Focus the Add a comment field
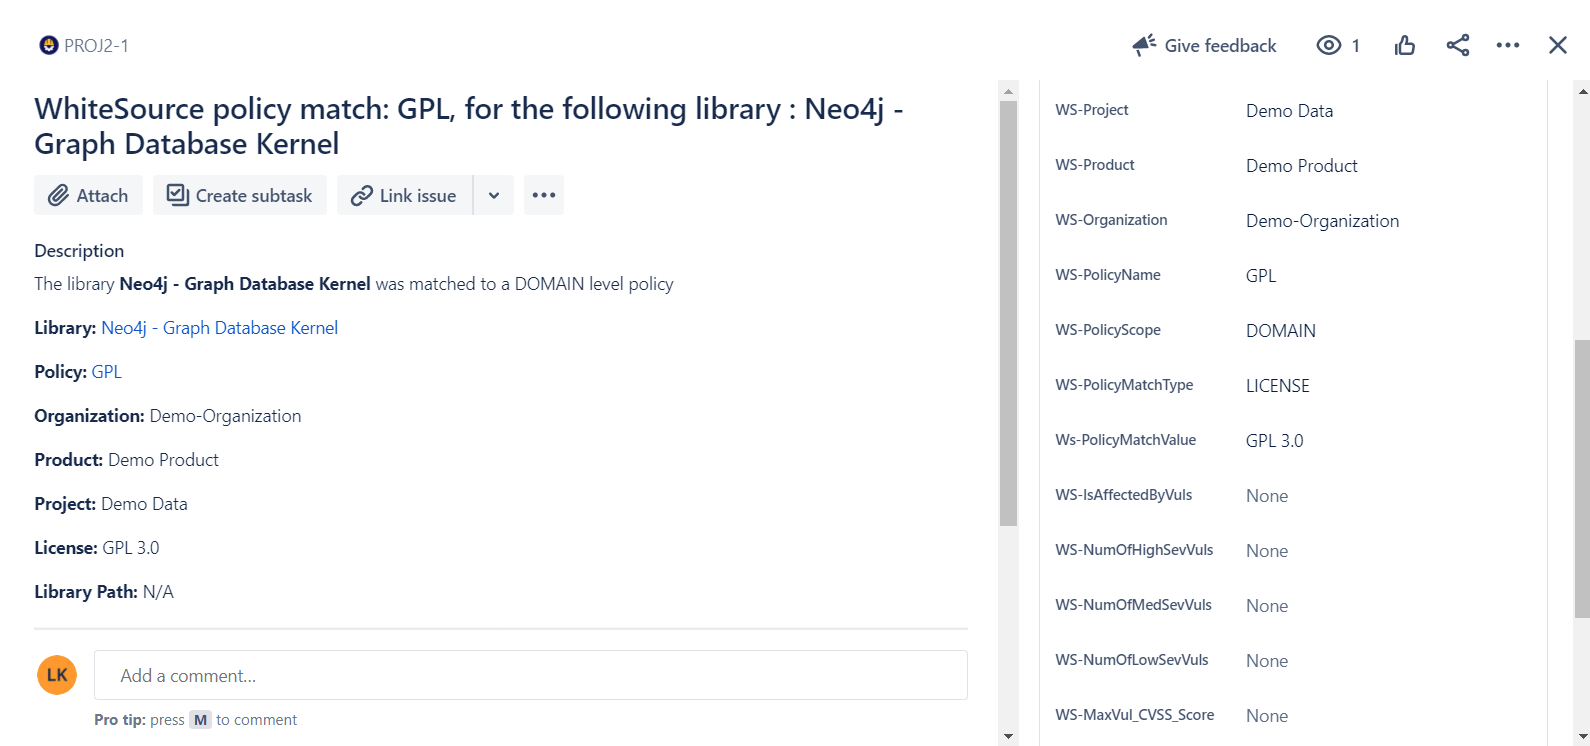Viewport: 1590px width, 746px height. (x=531, y=675)
